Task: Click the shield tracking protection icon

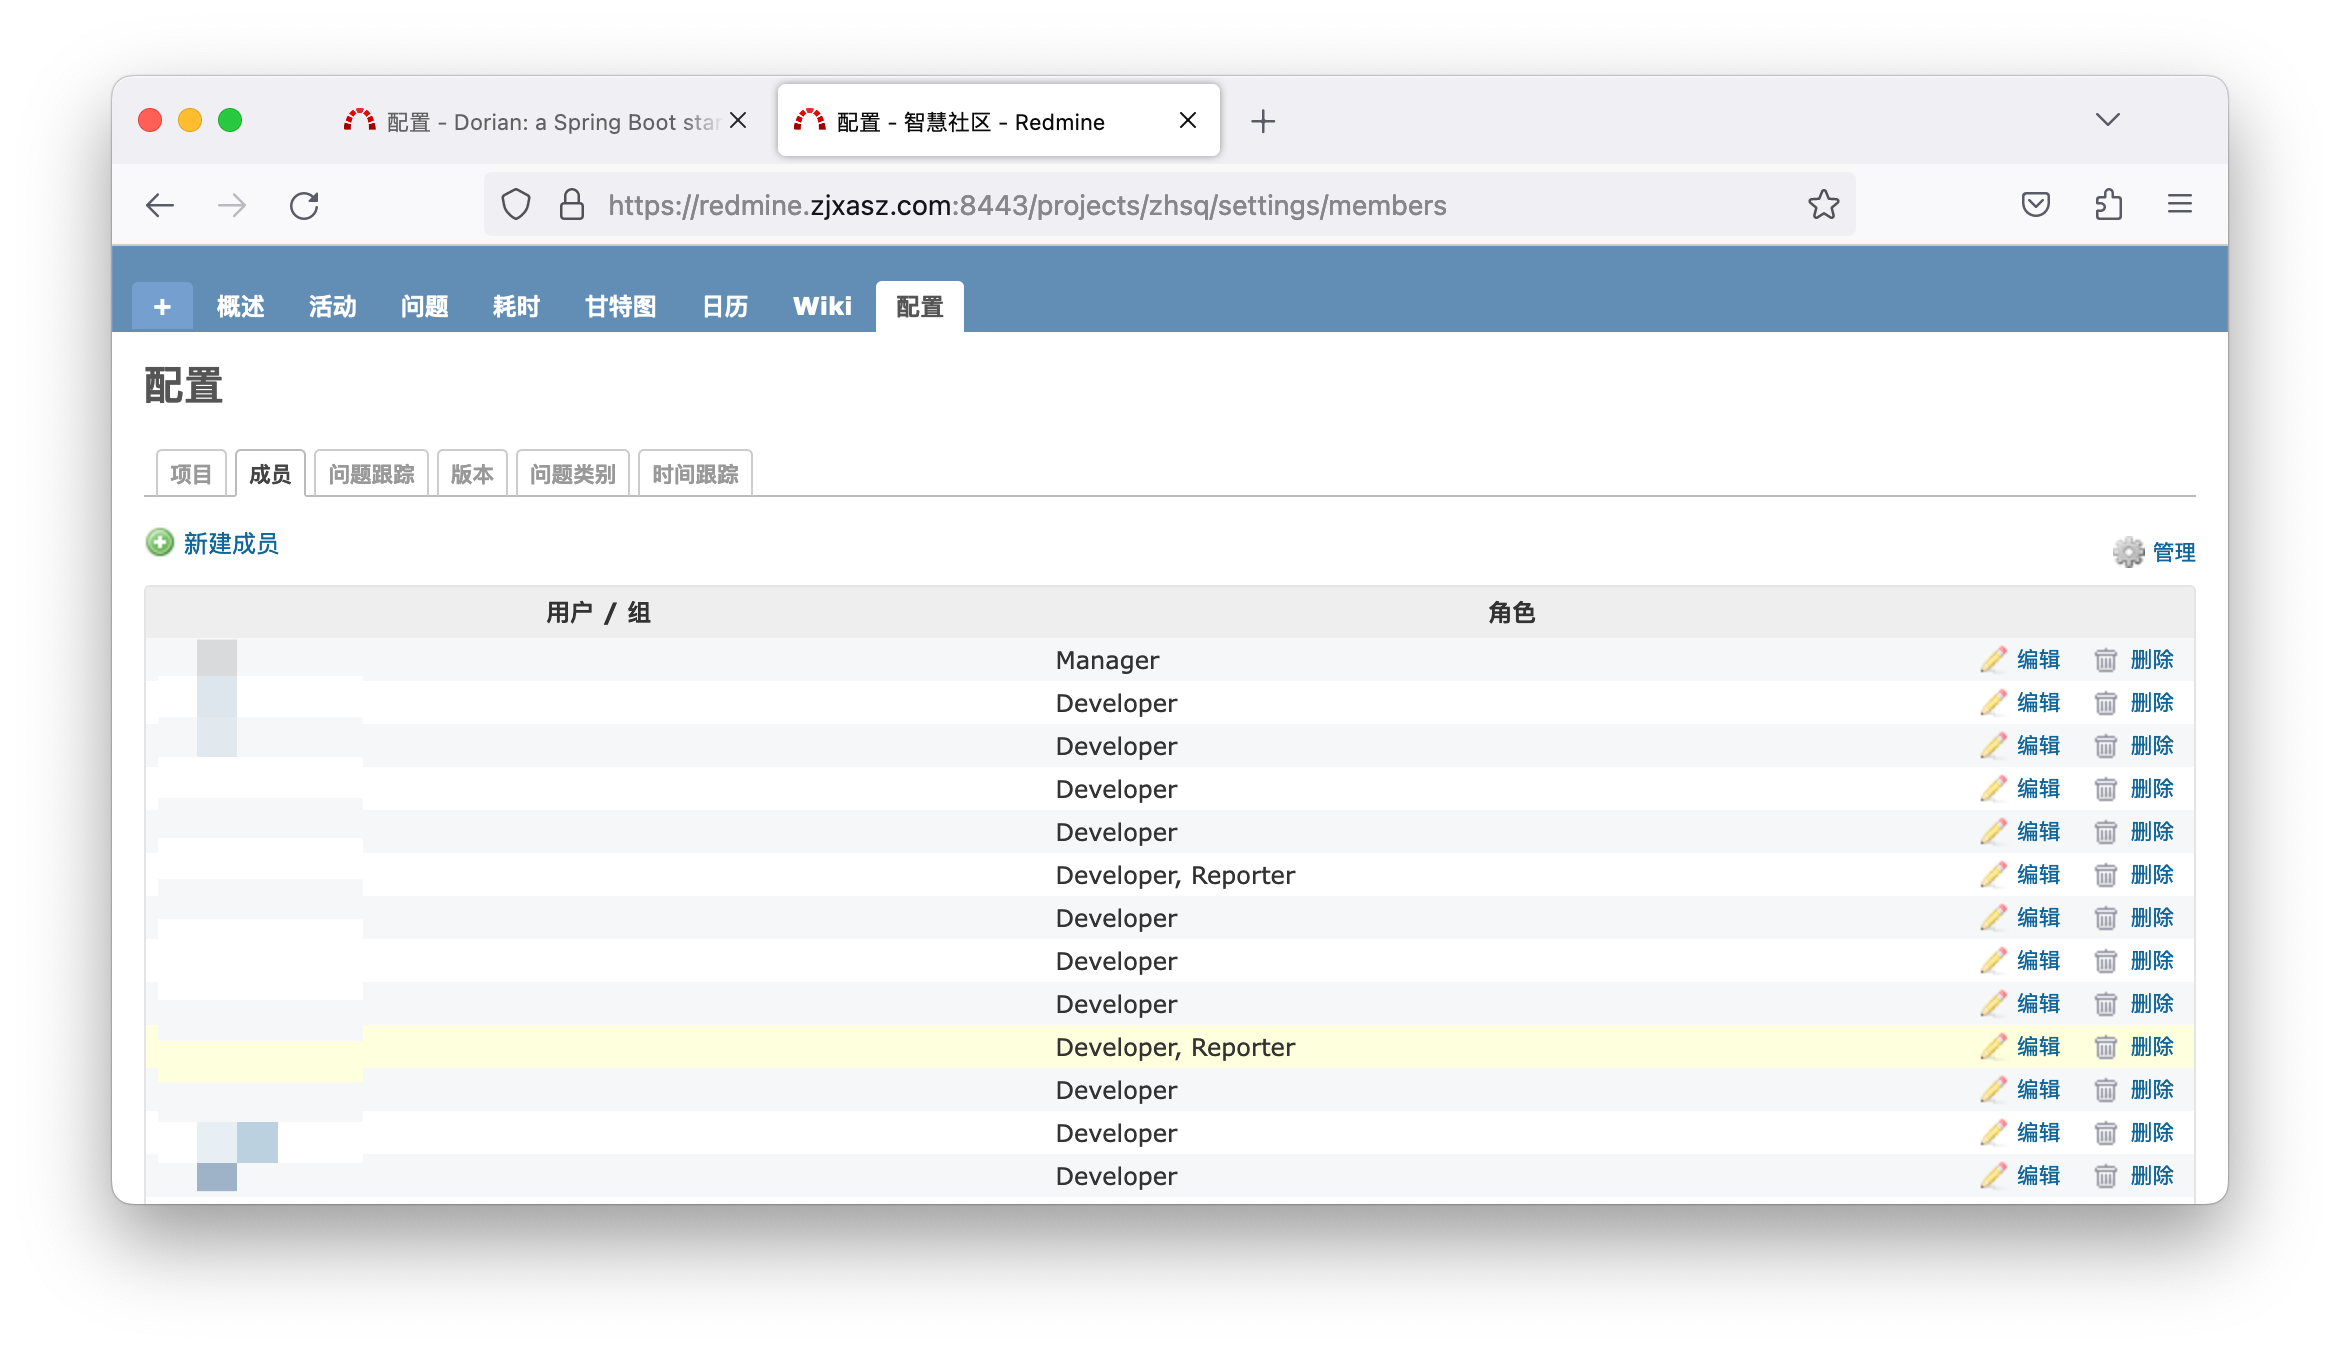Action: 516,205
